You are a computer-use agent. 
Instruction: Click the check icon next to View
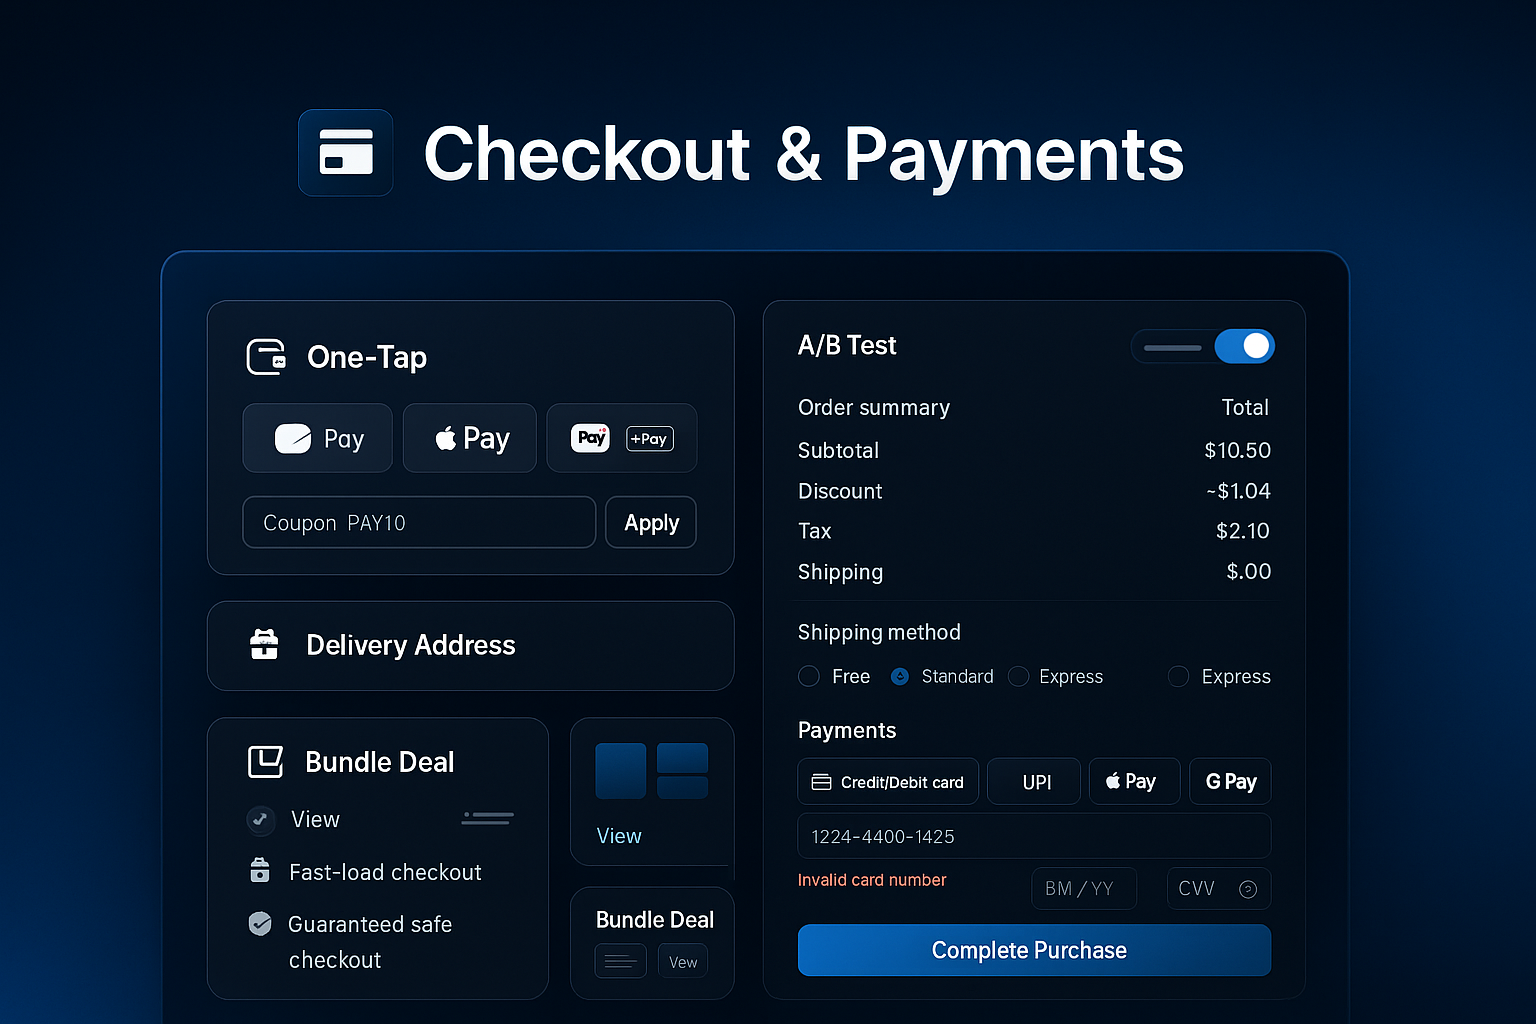tap(260, 820)
